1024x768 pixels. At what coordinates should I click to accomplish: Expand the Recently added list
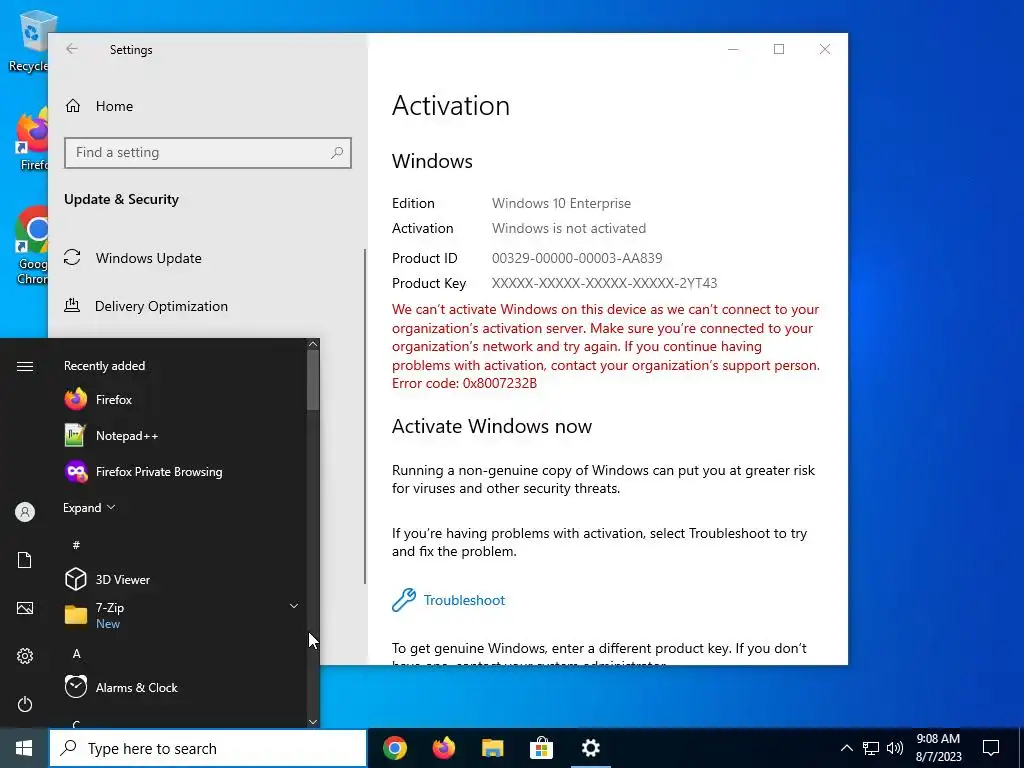tap(89, 507)
